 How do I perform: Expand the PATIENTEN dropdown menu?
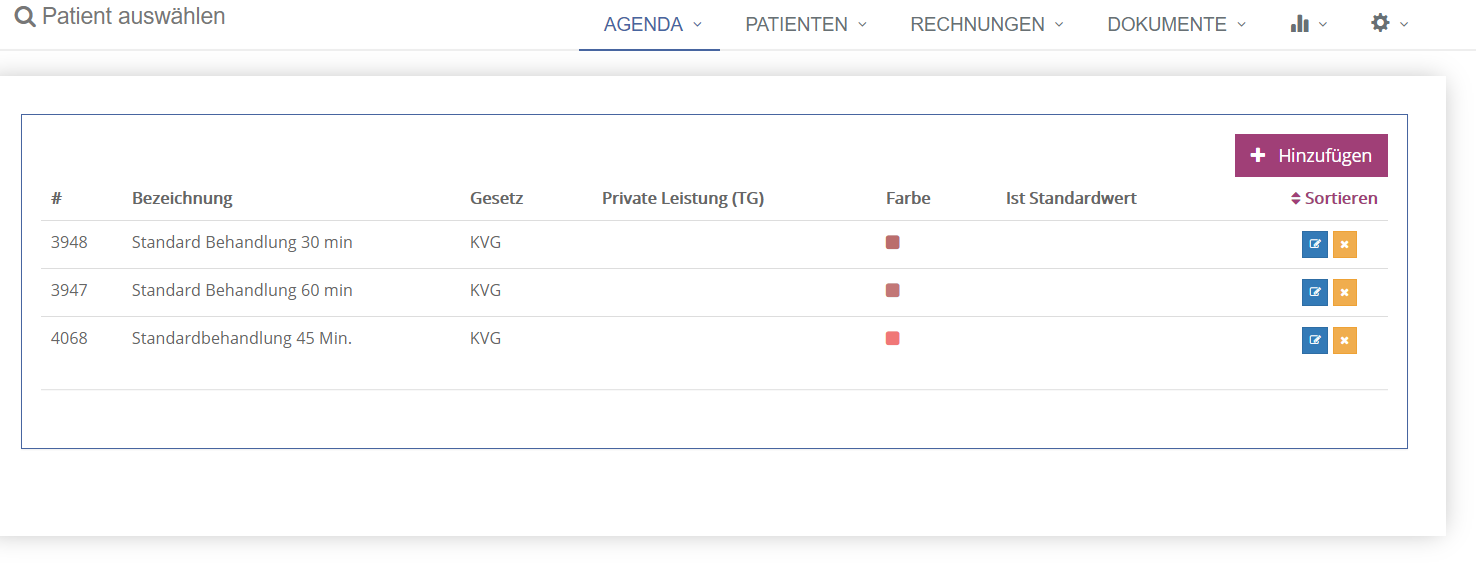(x=806, y=25)
